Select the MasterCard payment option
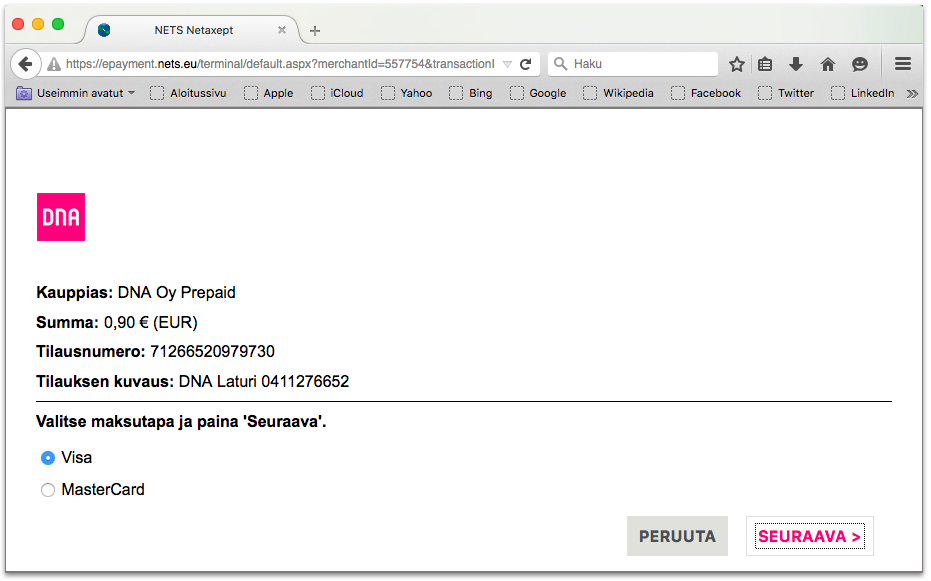This screenshot has width=931, height=581. tap(48, 490)
